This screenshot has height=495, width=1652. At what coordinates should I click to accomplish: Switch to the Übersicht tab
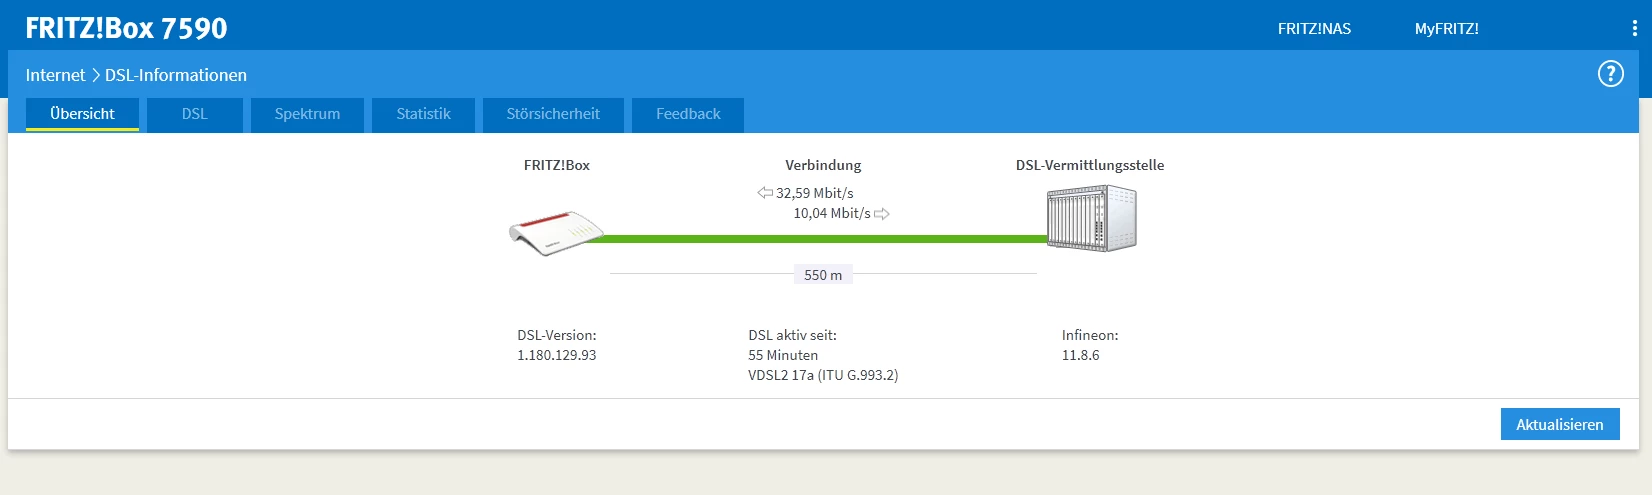82,114
